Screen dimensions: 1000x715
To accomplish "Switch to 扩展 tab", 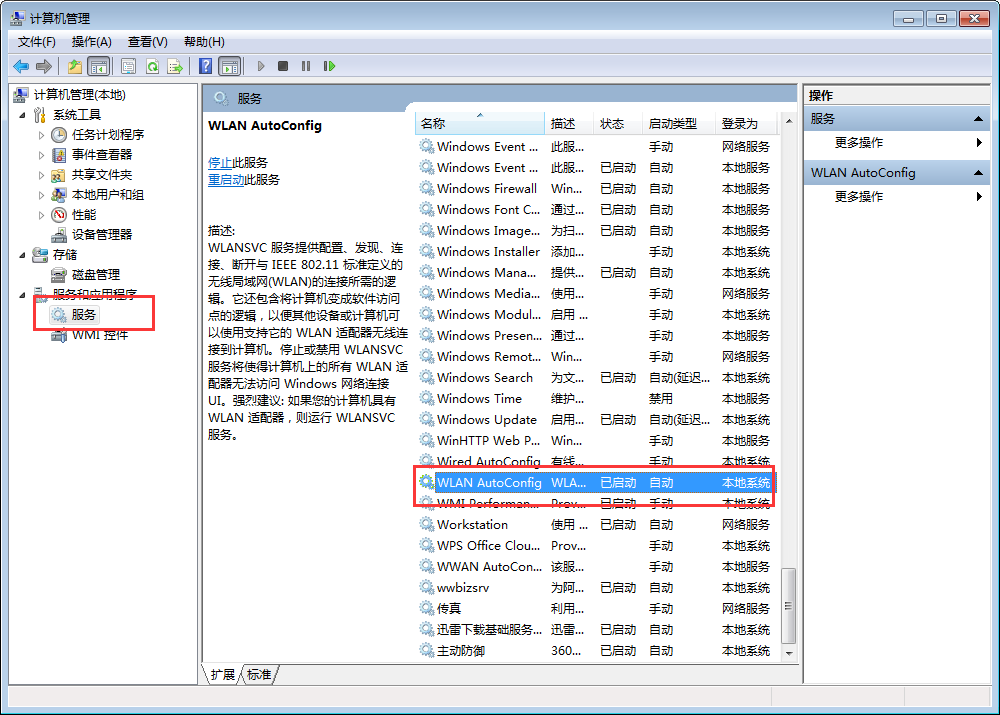I will (x=223, y=675).
